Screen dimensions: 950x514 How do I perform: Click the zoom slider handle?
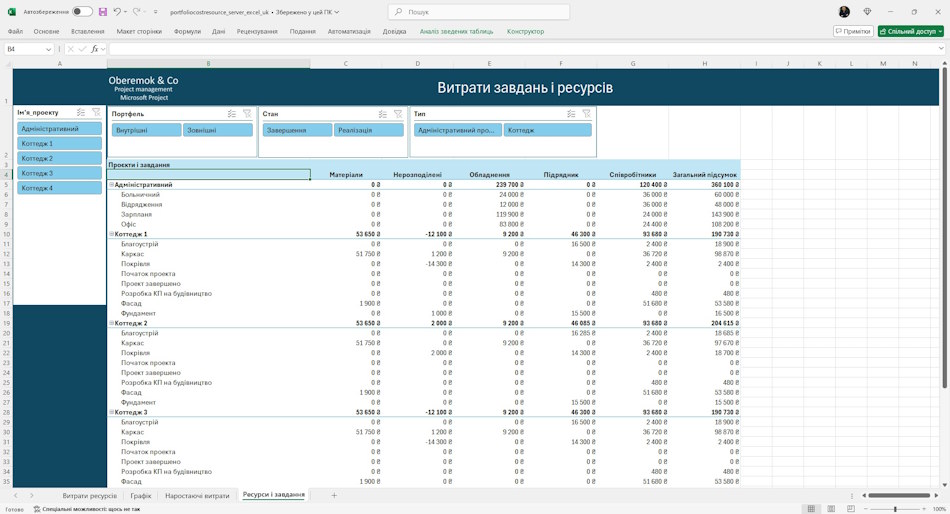(x=895, y=509)
